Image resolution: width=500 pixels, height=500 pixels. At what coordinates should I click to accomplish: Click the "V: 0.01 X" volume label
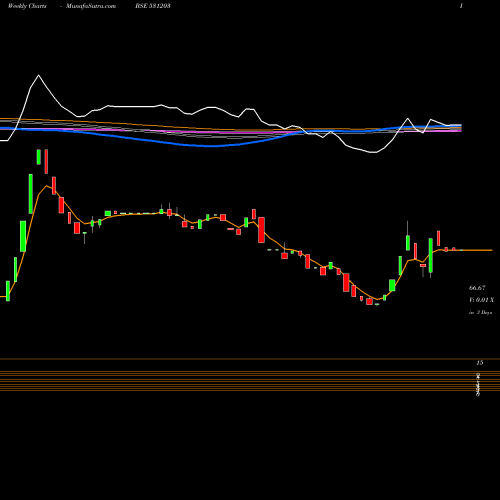tap(481, 300)
